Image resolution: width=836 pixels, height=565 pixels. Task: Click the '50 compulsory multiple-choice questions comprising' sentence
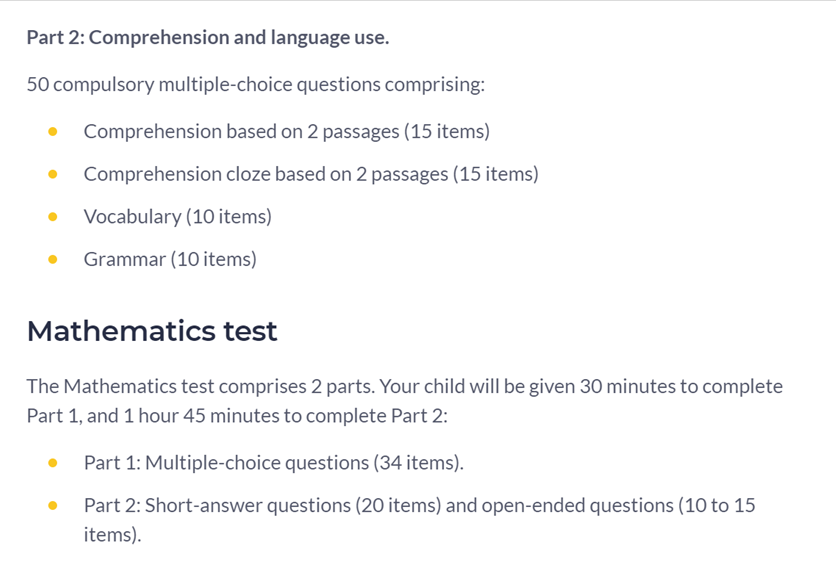coord(256,85)
